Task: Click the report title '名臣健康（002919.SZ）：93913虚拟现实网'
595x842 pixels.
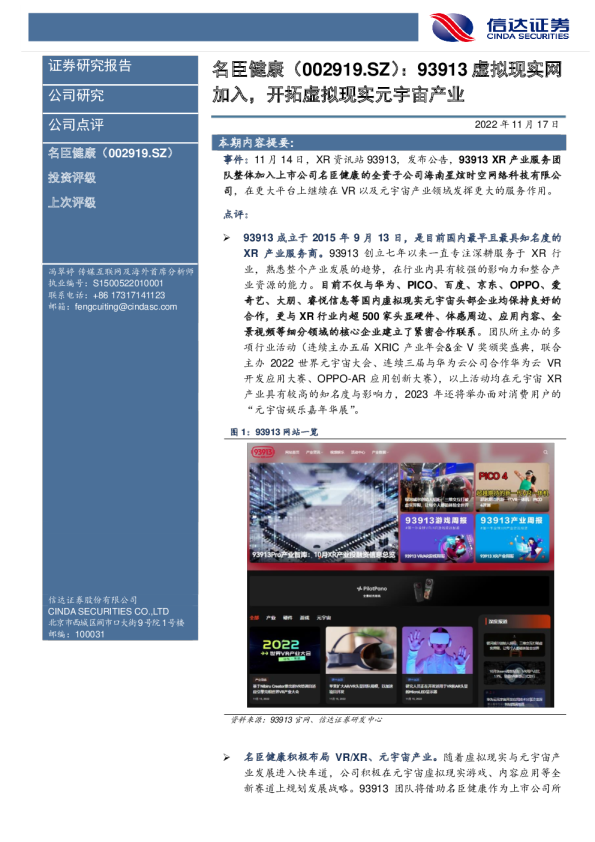Action: 387,70
